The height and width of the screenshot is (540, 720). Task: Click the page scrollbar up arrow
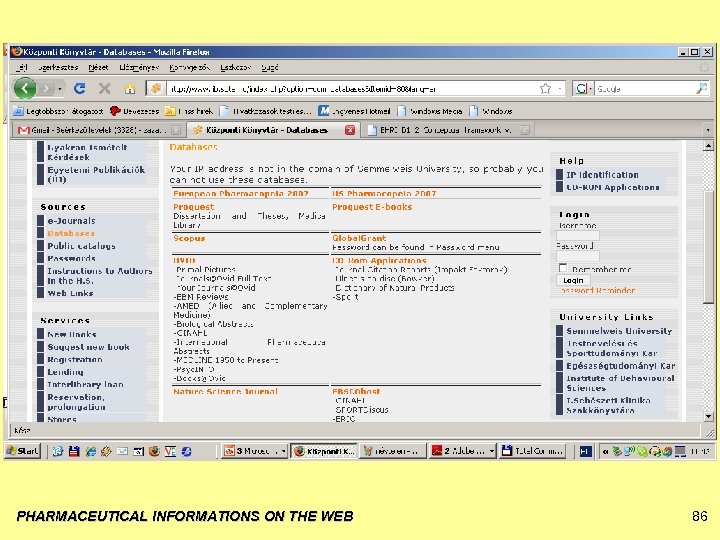point(708,146)
